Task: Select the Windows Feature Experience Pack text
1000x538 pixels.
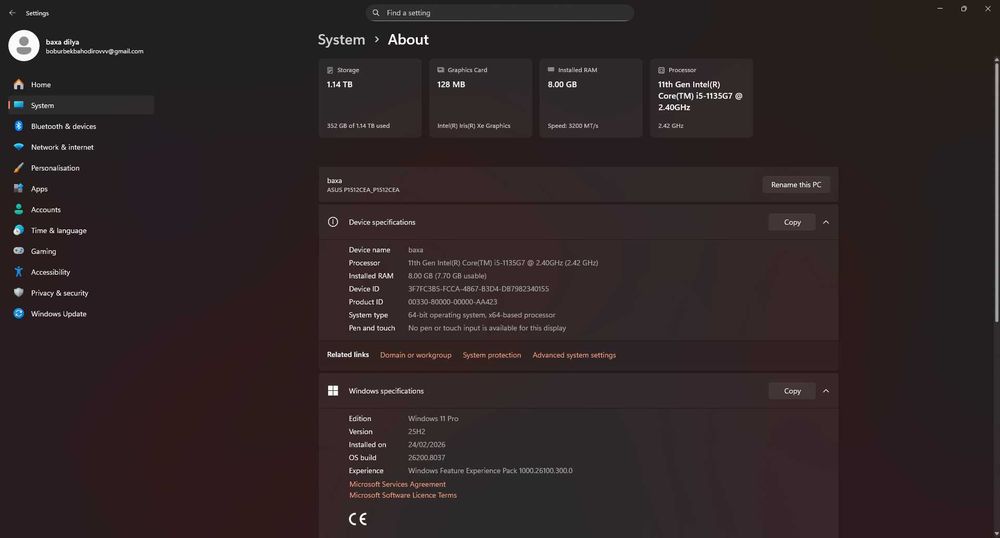Action: pos(490,471)
